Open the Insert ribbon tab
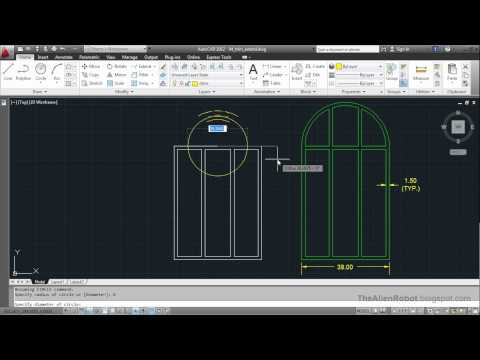 [43, 57]
